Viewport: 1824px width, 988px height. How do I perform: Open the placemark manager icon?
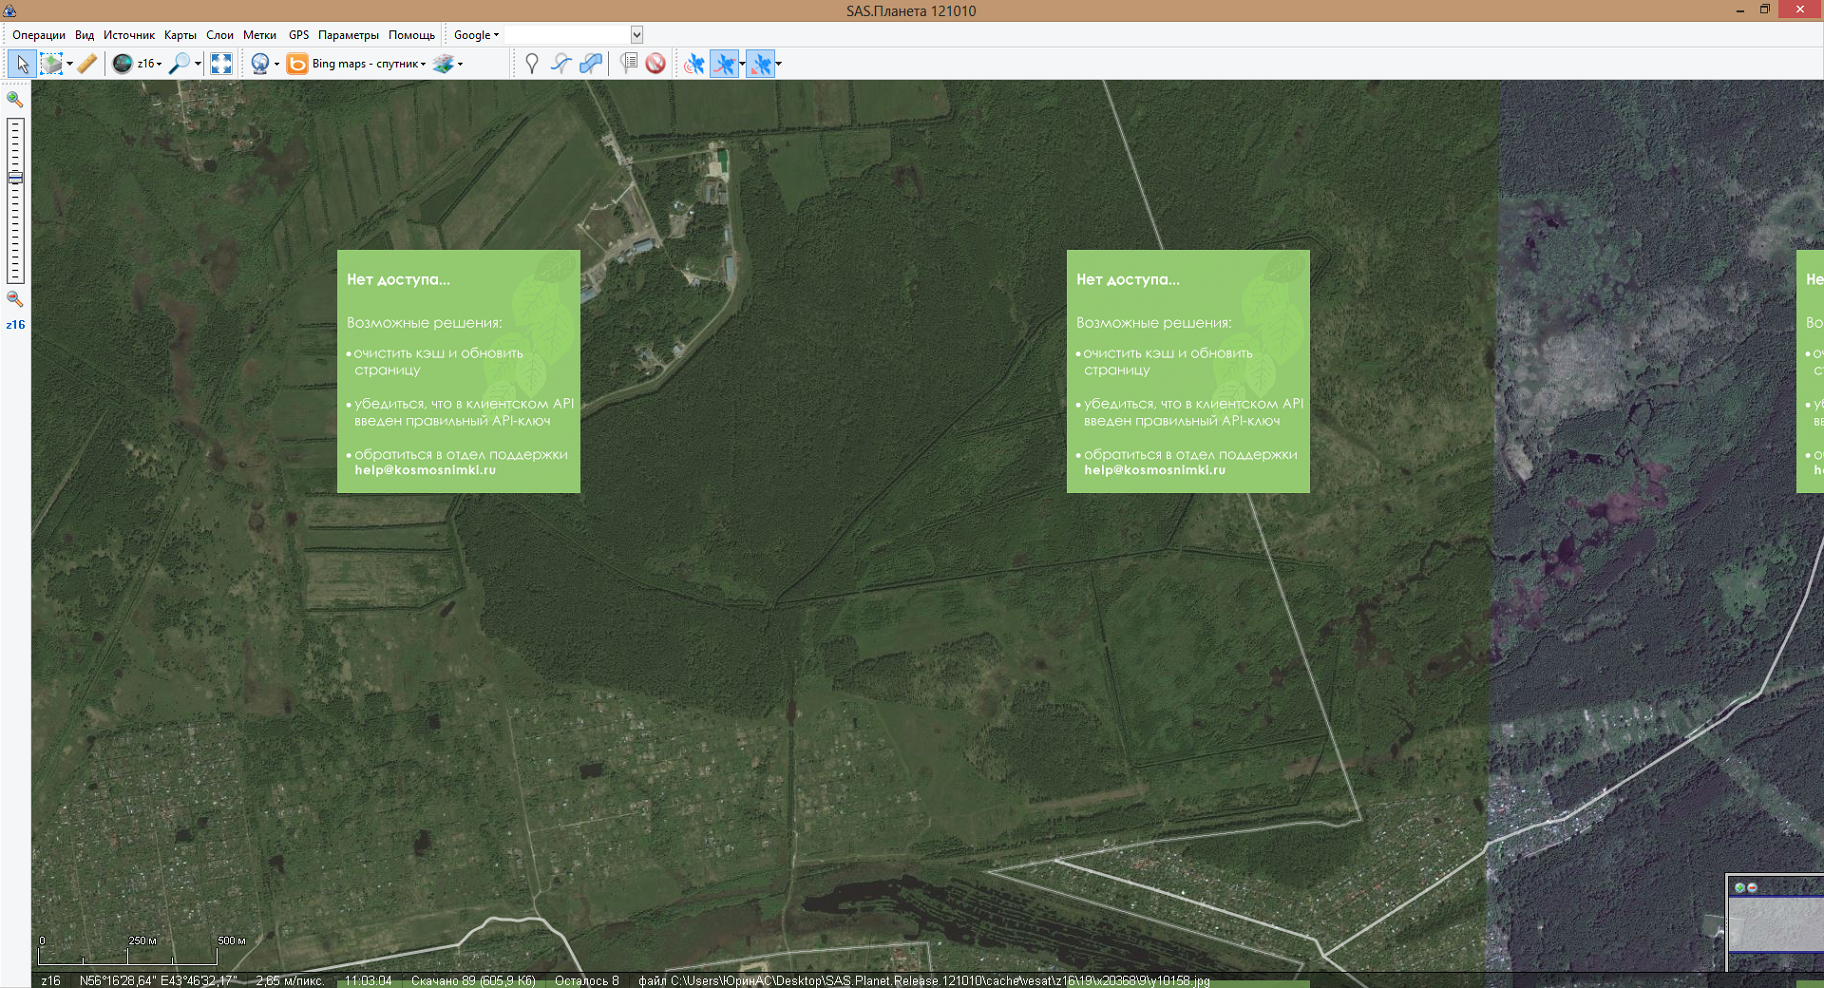click(628, 64)
